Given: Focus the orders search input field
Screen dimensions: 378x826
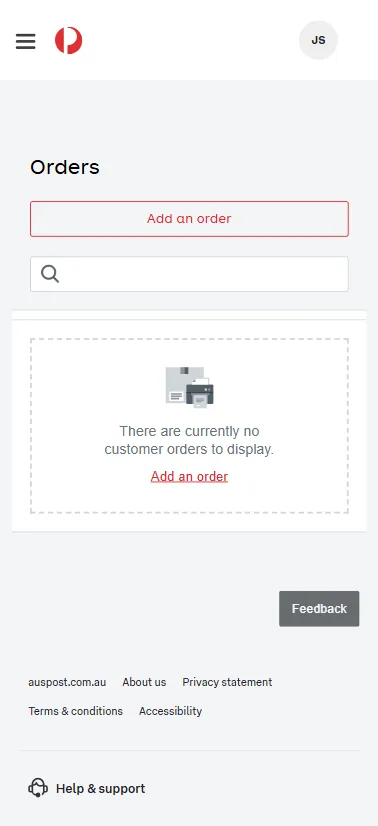Looking at the screenshot, I should pyautogui.click(x=189, y=274).
